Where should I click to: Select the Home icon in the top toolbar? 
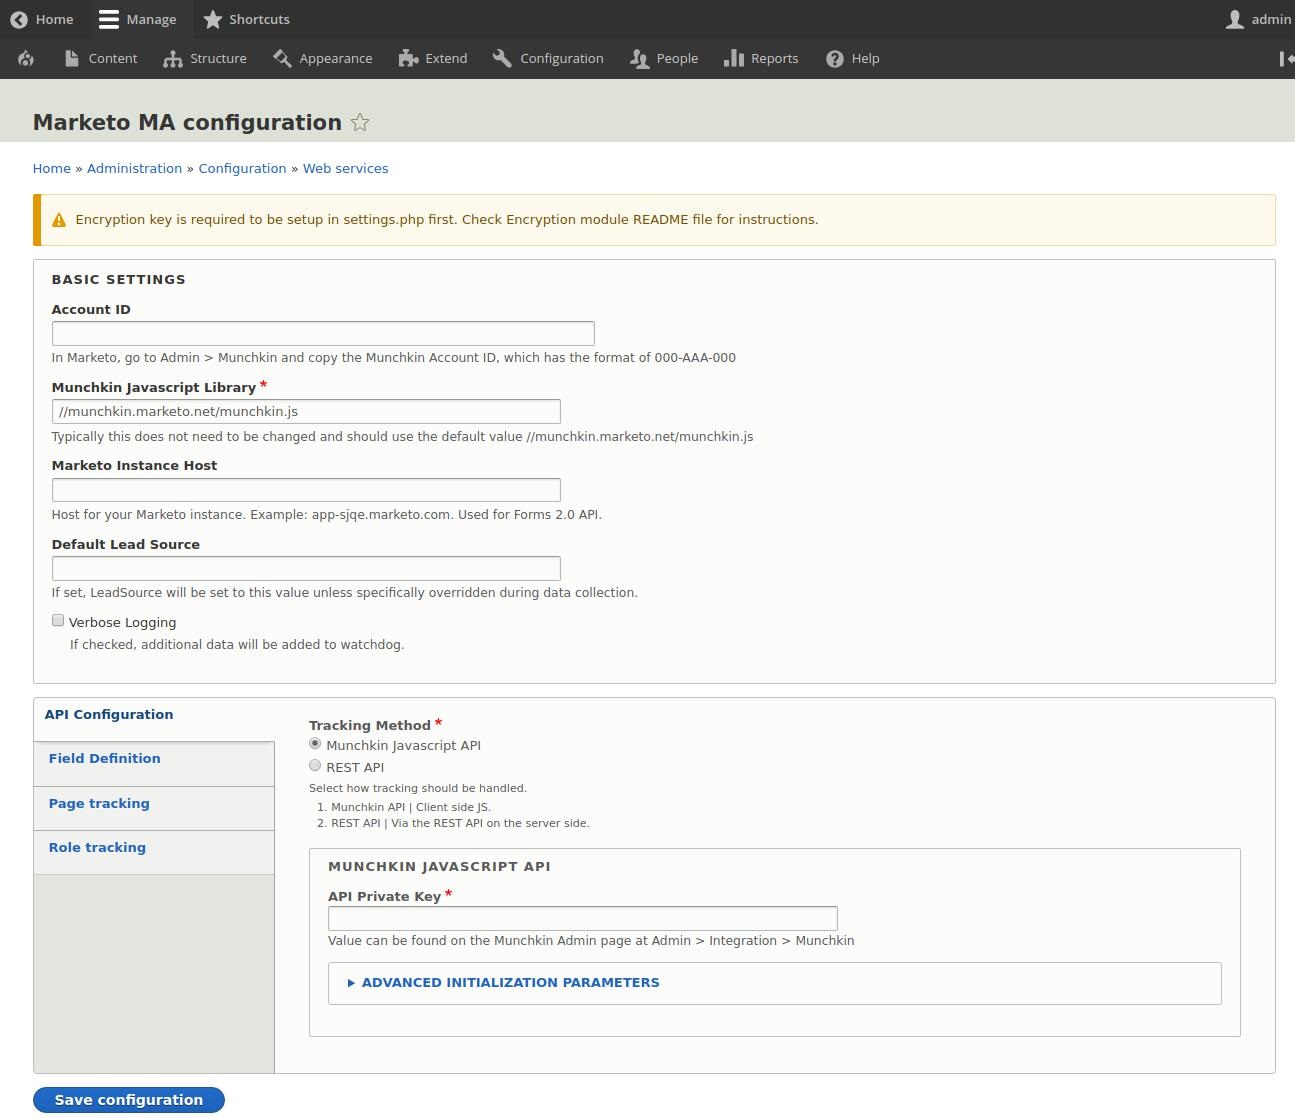click(17, 19)
